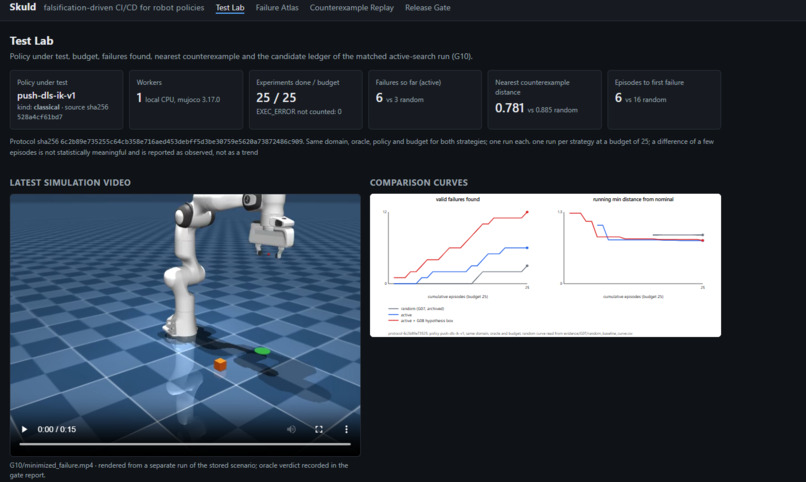Seek within the video progress bar

185,444
